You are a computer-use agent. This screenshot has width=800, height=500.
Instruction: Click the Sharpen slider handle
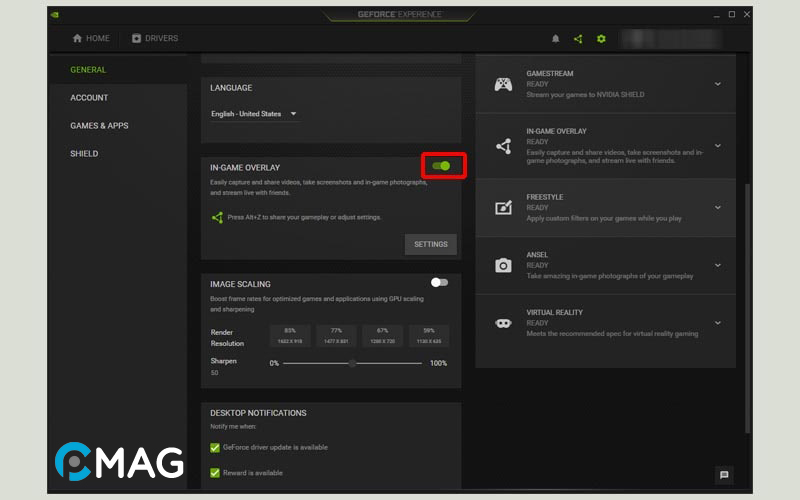[352, 363]
